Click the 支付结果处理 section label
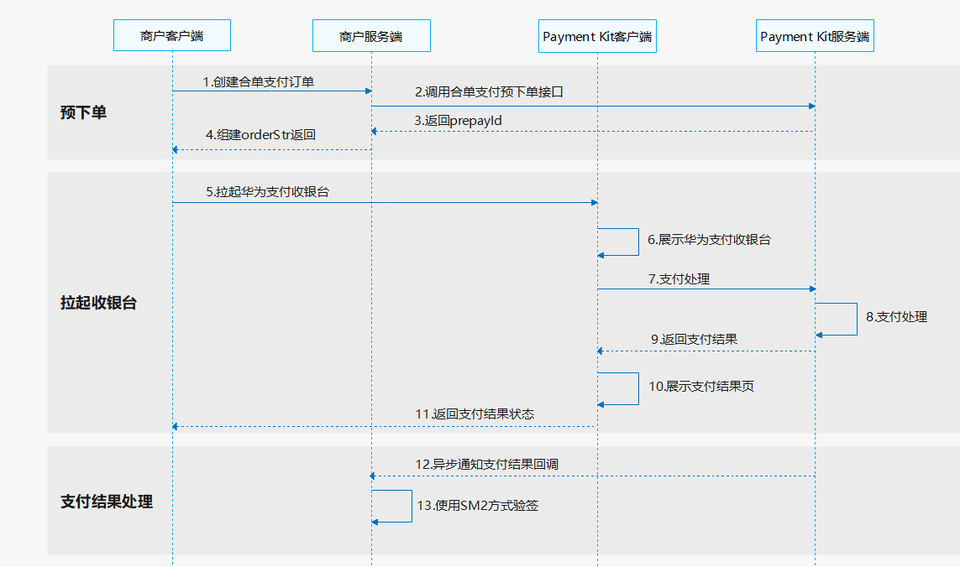Viewport: 960px width, 567px height. pyautogui.click(x=106, y=501)
